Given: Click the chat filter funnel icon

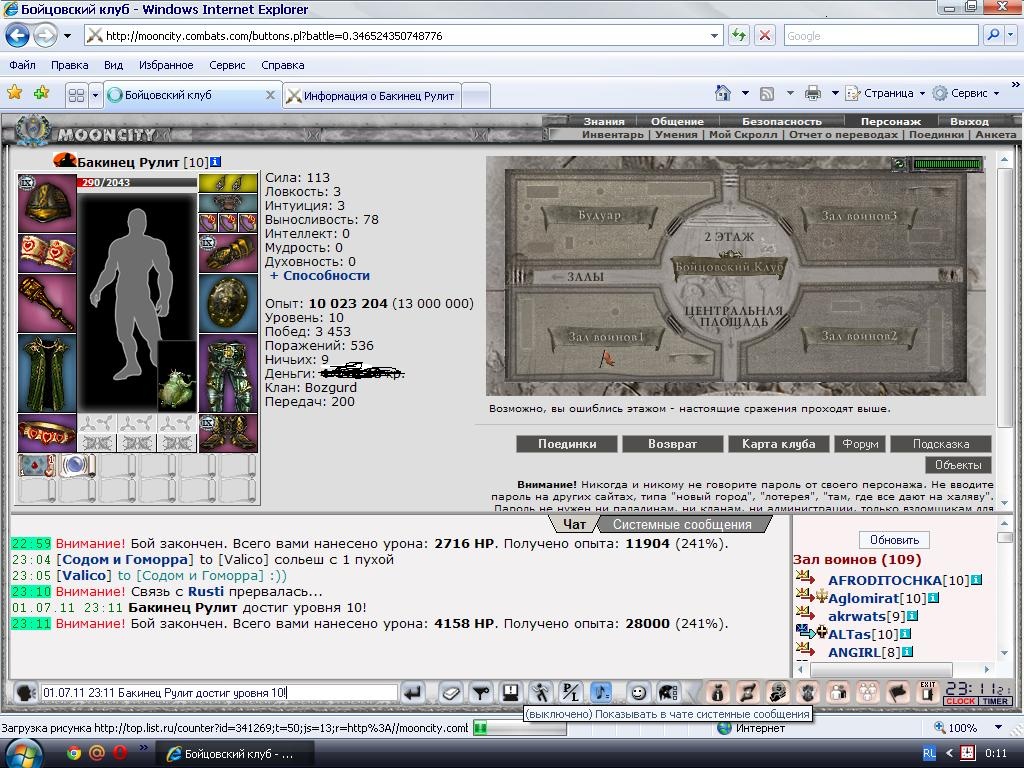Looking at the screenshot, I should point(481,692).
